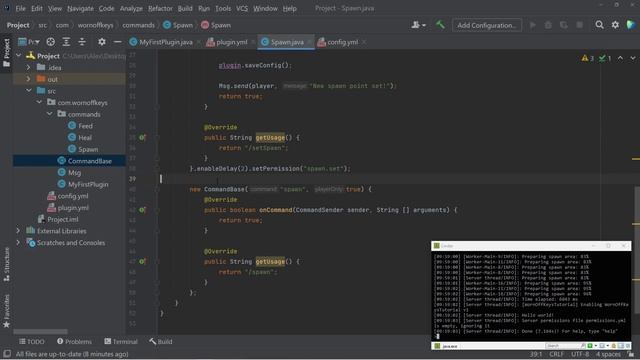Open the Terminal tool window
Image resolution: width=640 pixels, height=360 pixels.
[121, 341]
